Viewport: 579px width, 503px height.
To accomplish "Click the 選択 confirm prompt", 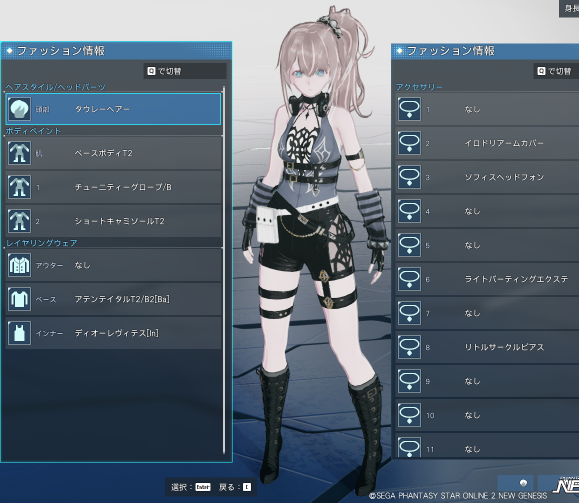I will [x=191, y=487].
